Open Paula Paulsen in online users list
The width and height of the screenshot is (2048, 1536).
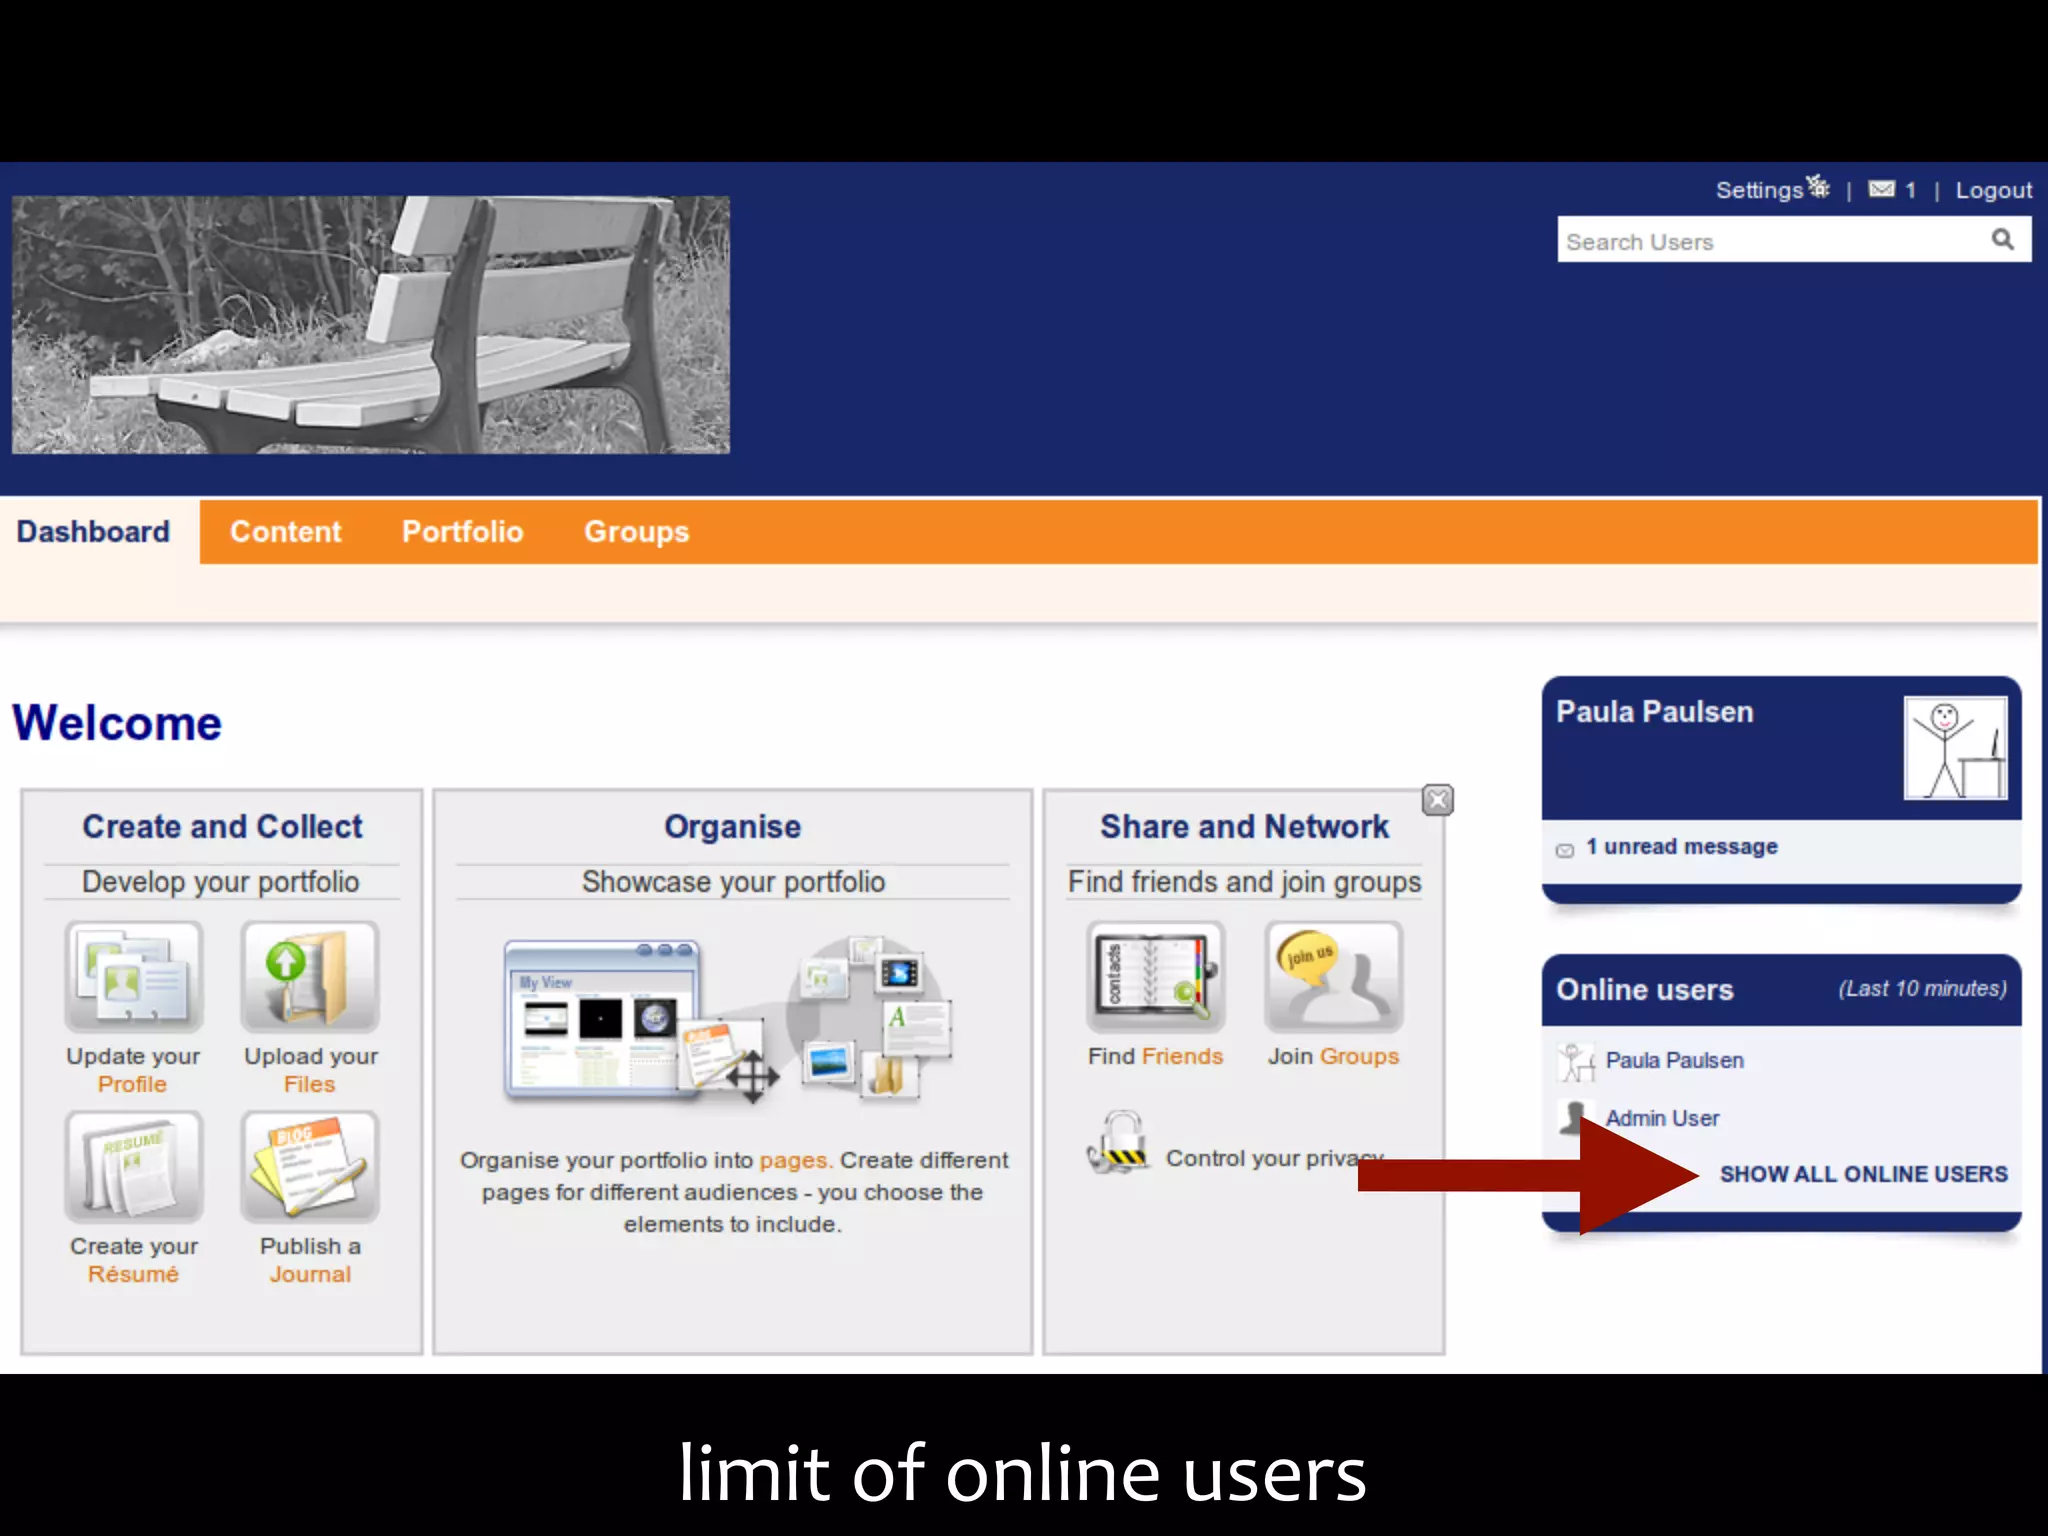click(x=1675, y=1060)
